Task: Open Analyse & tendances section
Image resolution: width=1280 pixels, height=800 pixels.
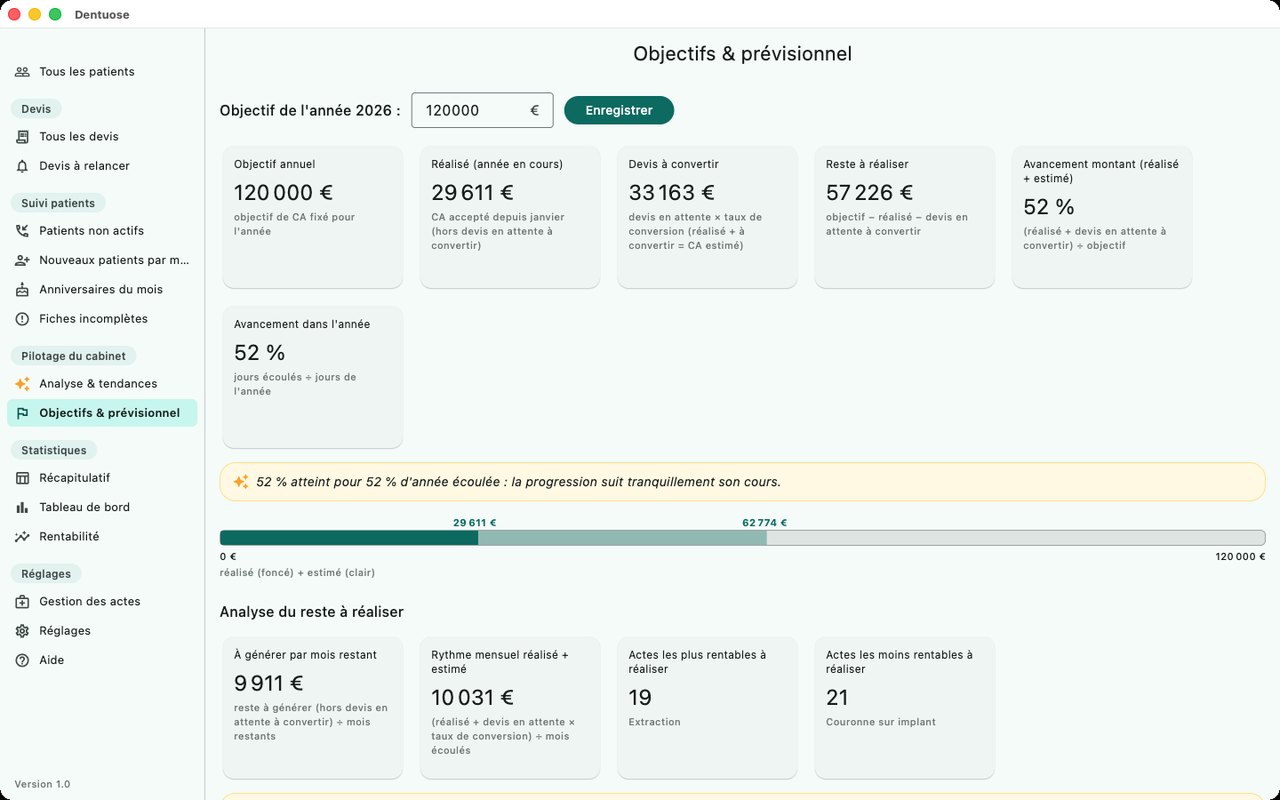Action: [102, 384]
